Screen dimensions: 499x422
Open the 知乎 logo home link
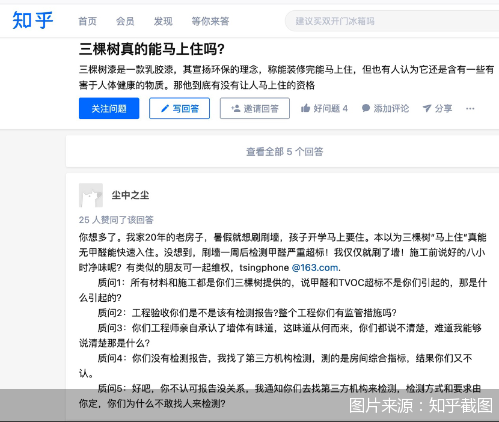point(33,20)
